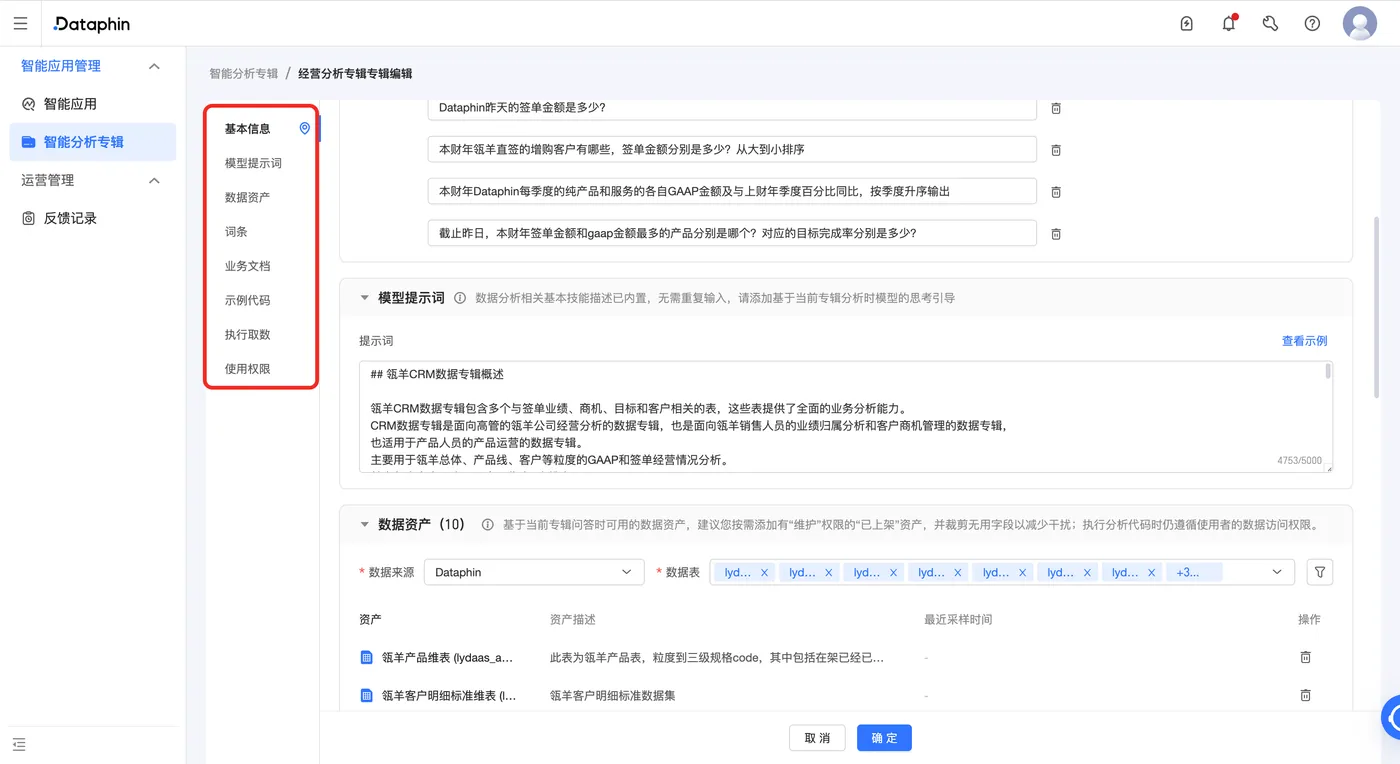
Task: Collapse the sidebar using the bottom-left icon
Action: [19, 744]
